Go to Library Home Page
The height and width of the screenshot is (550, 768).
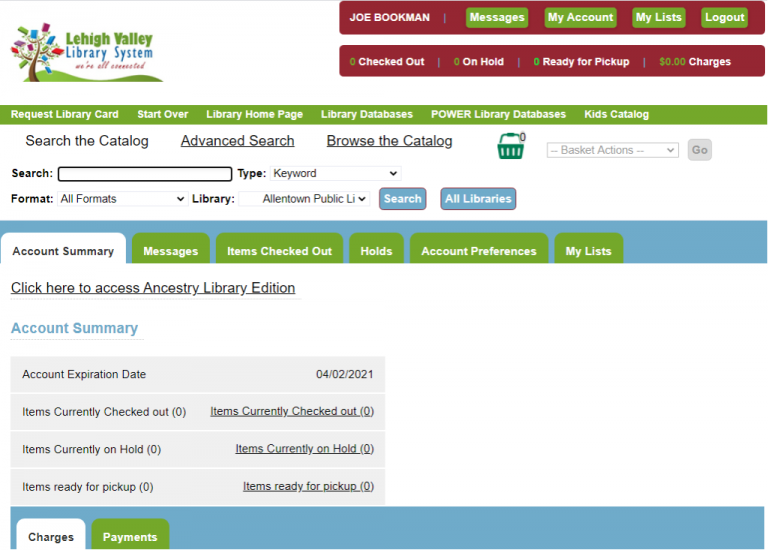tap(254, 114)
